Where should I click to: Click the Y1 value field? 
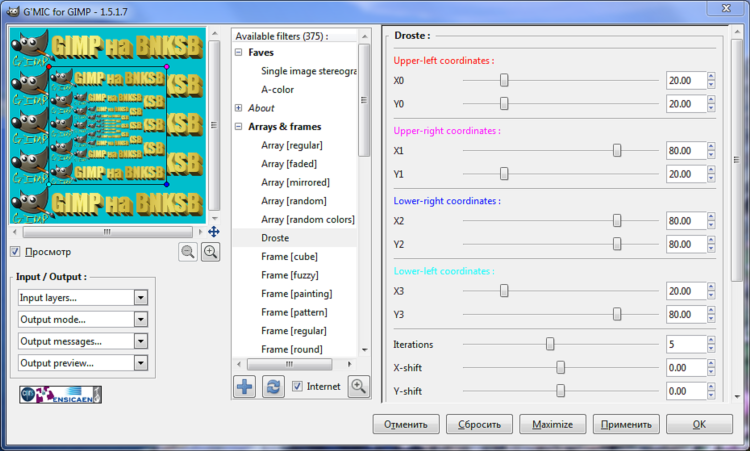[x=686, y=174]
